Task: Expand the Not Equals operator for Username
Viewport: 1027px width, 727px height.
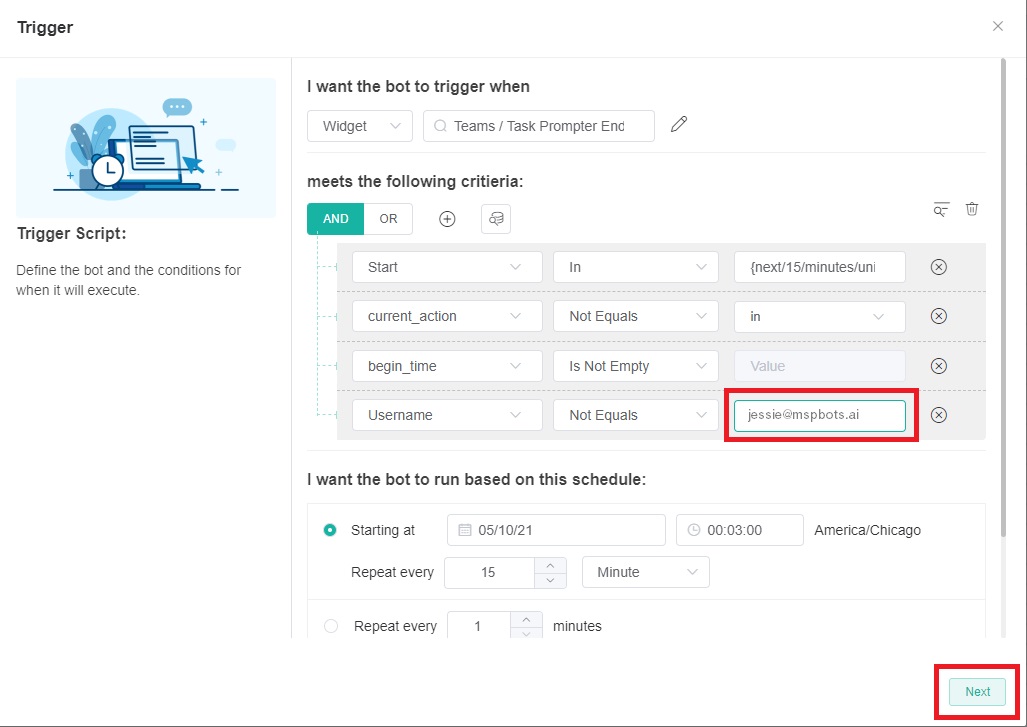Action: point(636,415)
